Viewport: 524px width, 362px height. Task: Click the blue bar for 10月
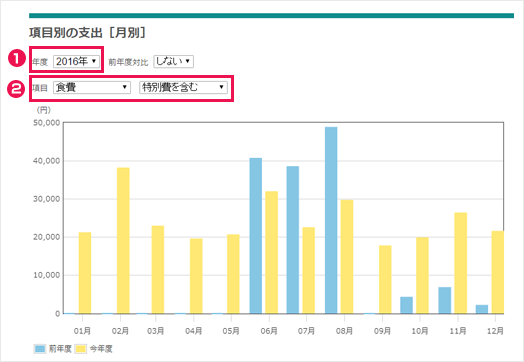(x=407, y=305)
